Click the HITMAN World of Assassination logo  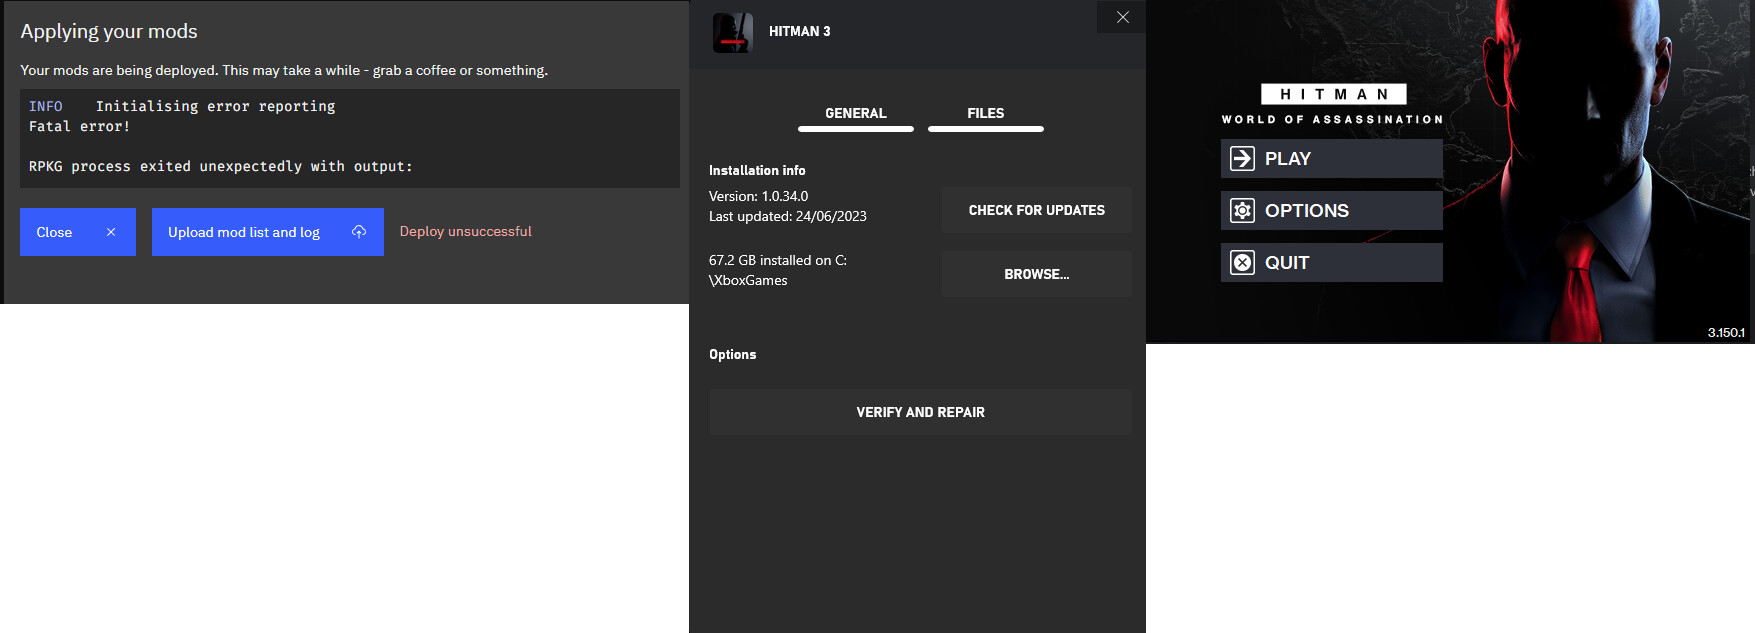coord(1333,105)
